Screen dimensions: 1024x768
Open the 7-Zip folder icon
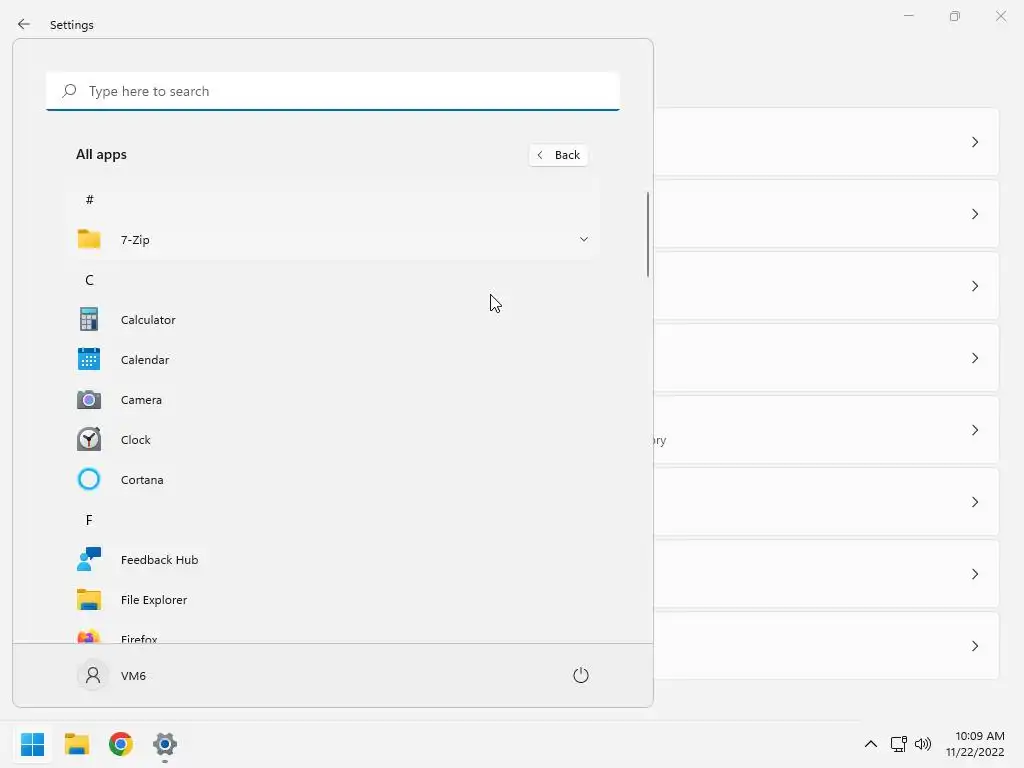[x=89, y=239]
